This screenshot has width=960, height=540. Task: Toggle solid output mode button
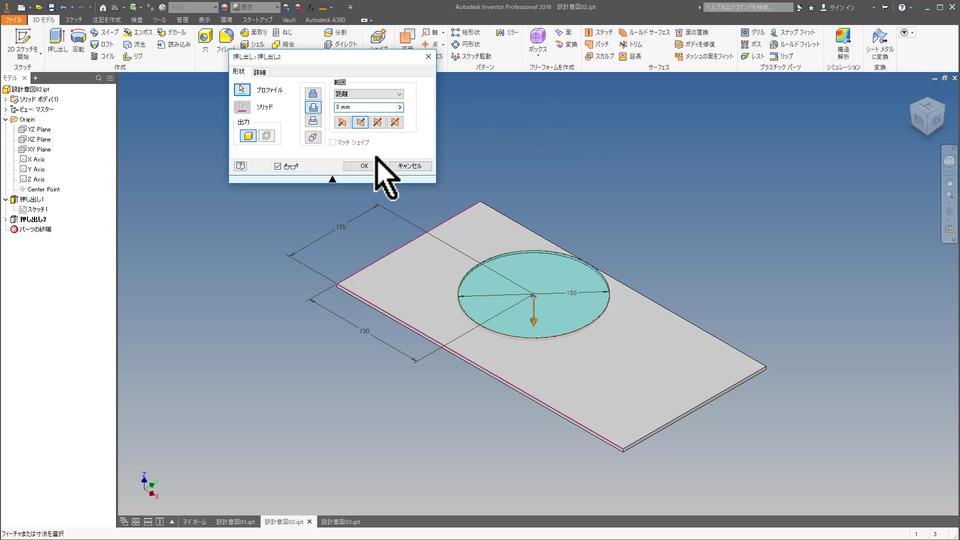pos(248,135)
